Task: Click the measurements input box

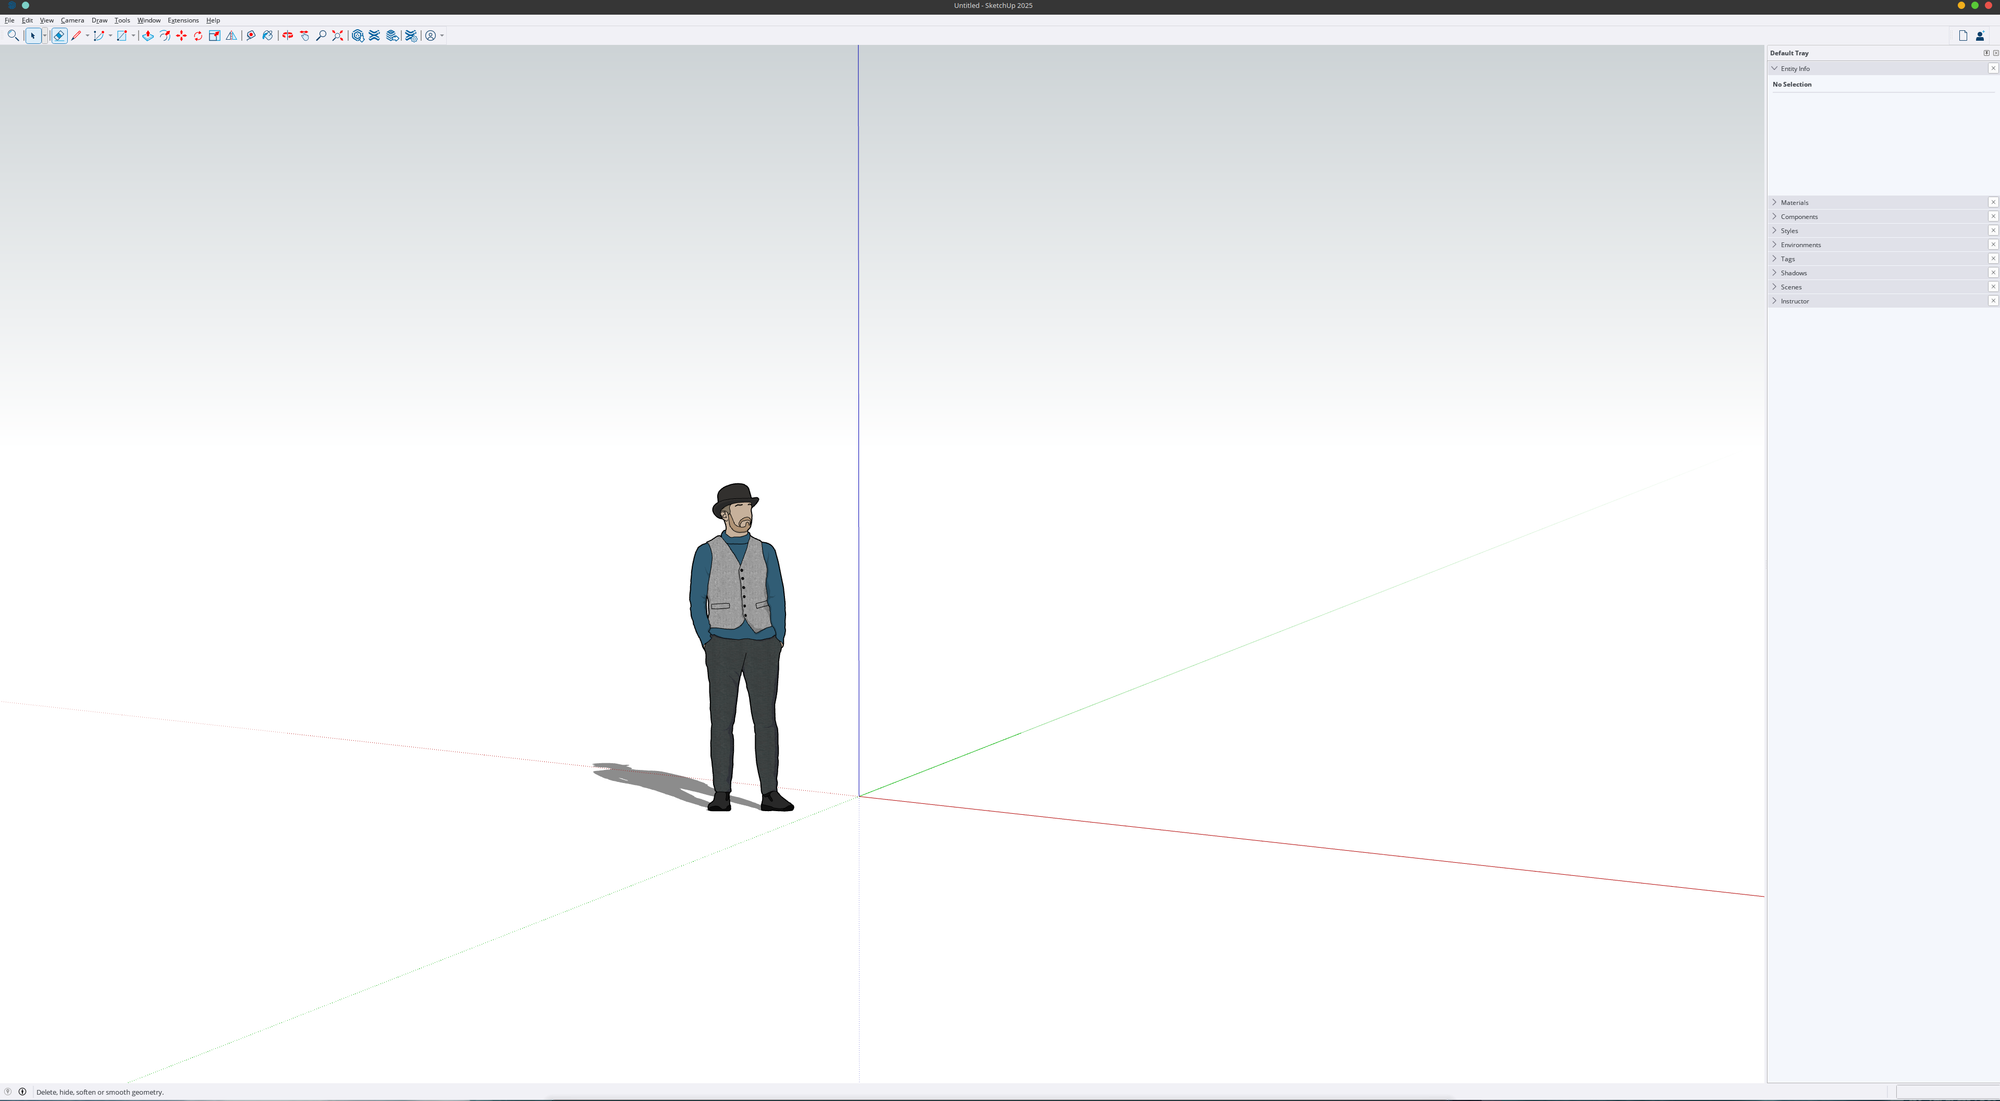Action: [1947, 1091]
